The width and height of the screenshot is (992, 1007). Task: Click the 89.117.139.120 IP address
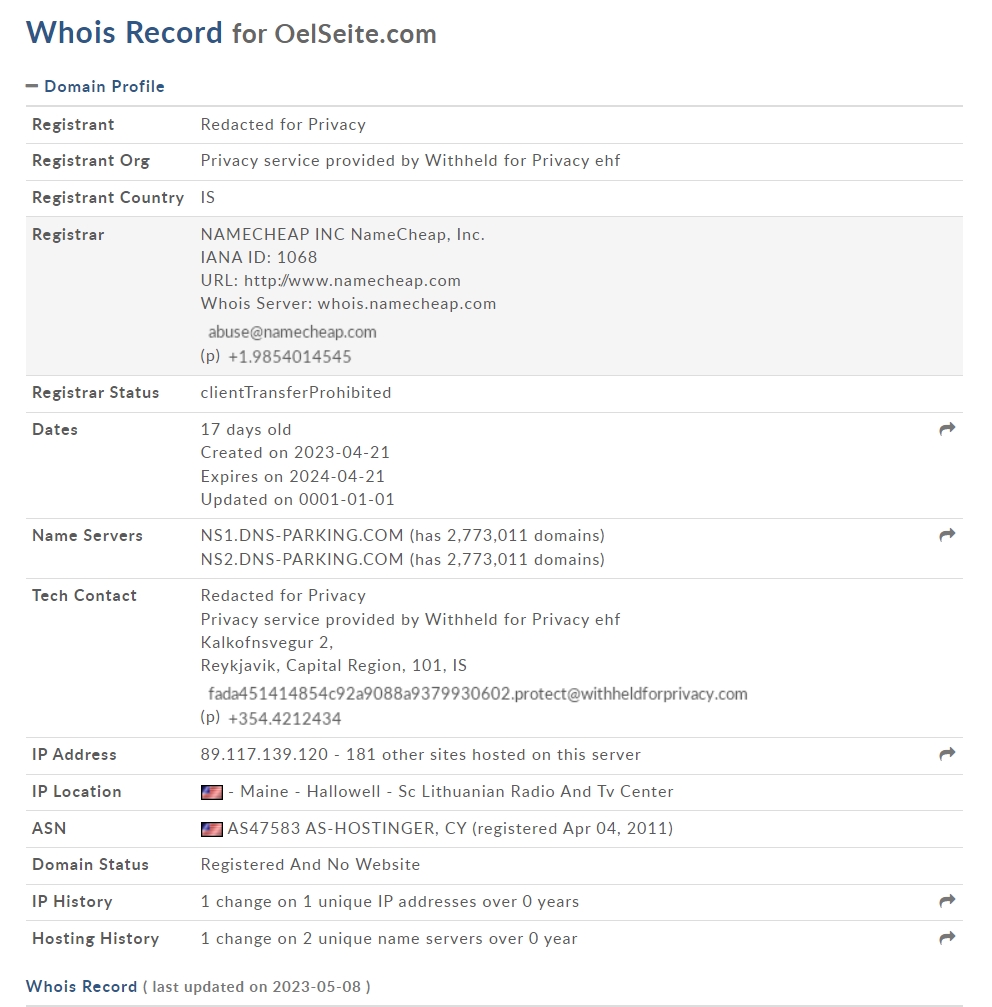pos(264,755)
